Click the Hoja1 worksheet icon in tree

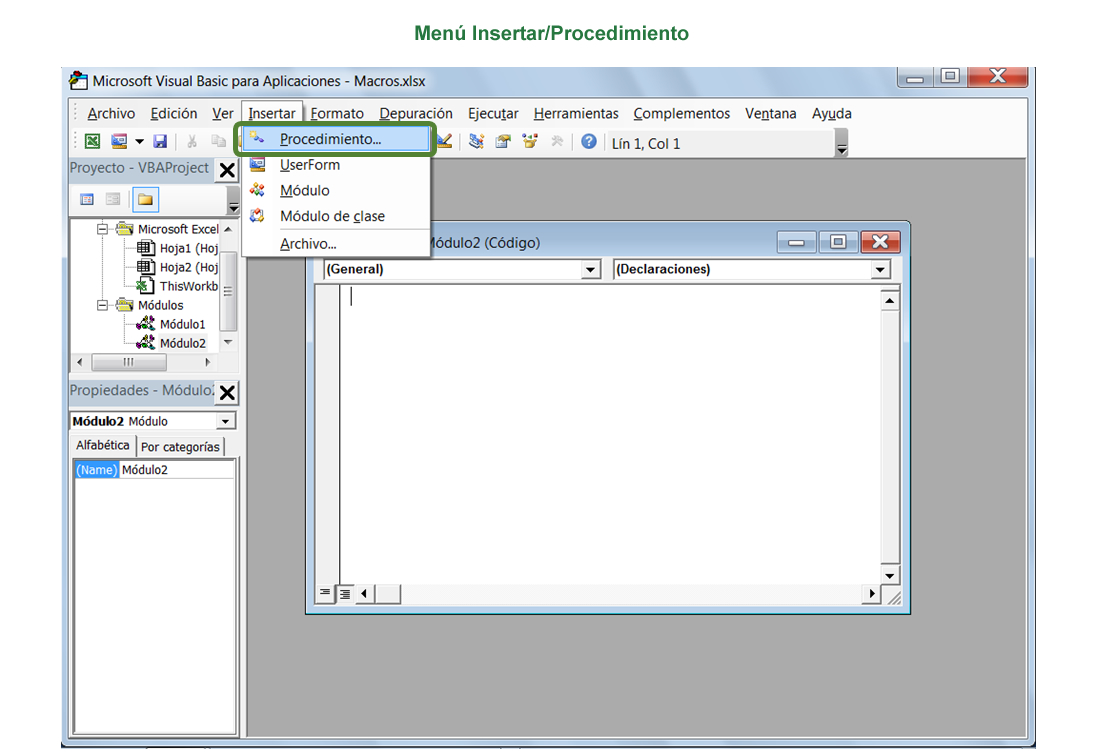[x=145, y=248]
